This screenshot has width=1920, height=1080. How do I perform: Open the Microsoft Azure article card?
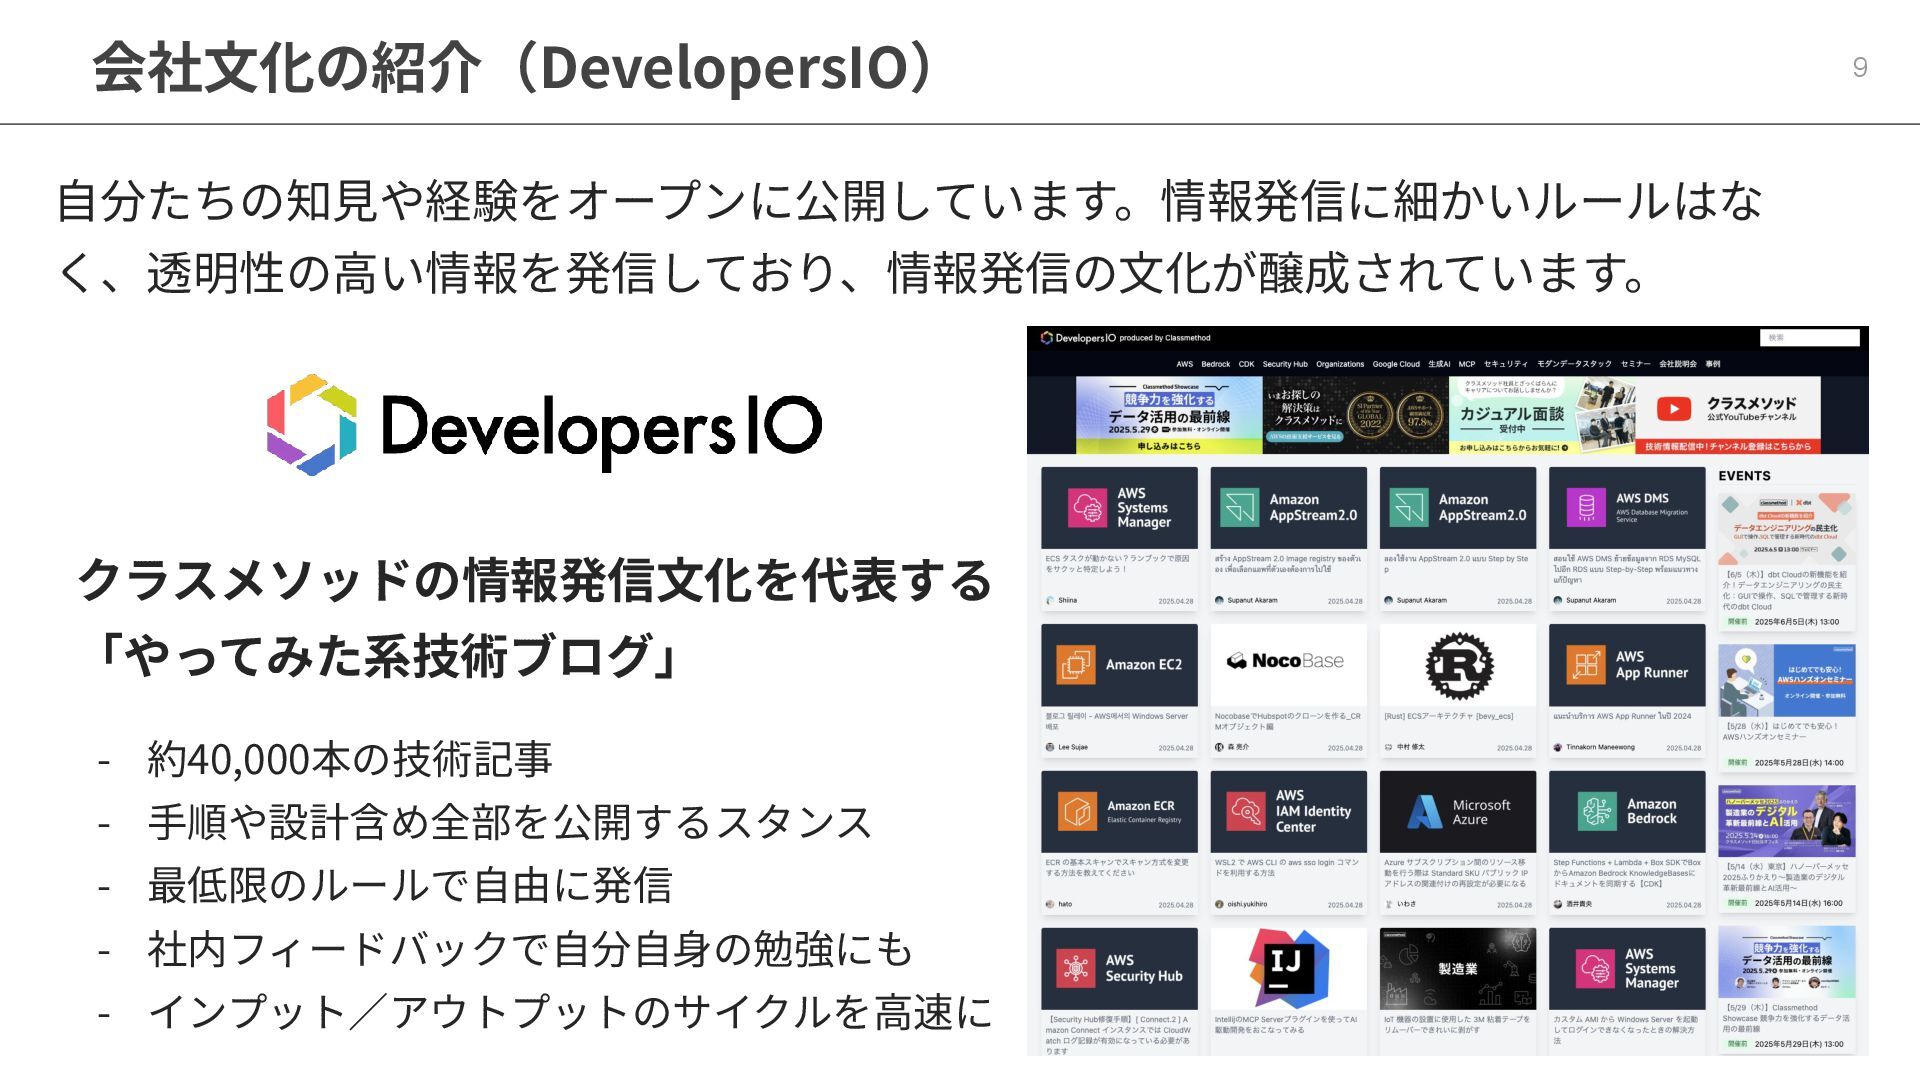point(1458,812)
